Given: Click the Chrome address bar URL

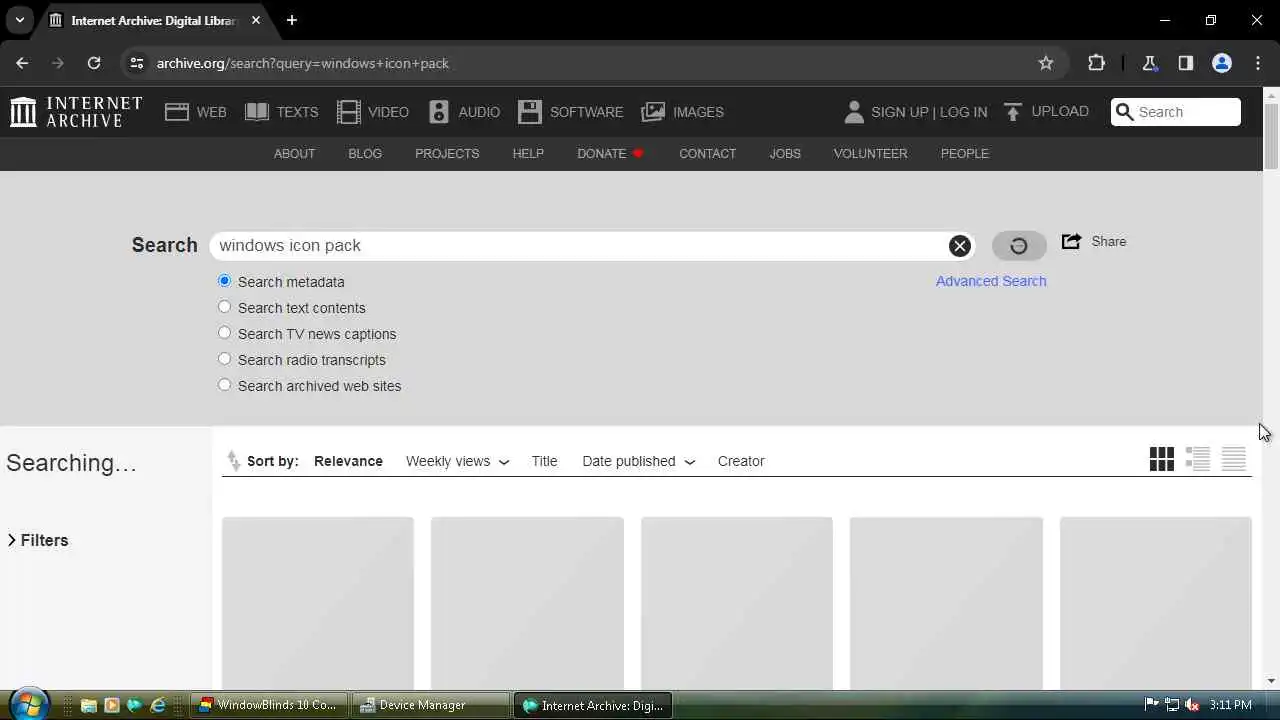Looking at the screenshot, I should click(x=303, y=63).
